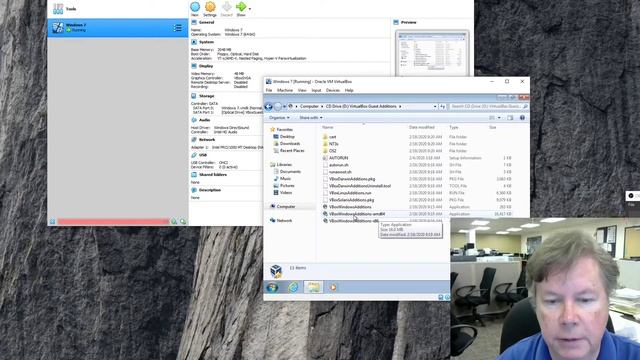Click the Explorer Back arrow button
Screen dimensions: 640x360
coord(269,107)
